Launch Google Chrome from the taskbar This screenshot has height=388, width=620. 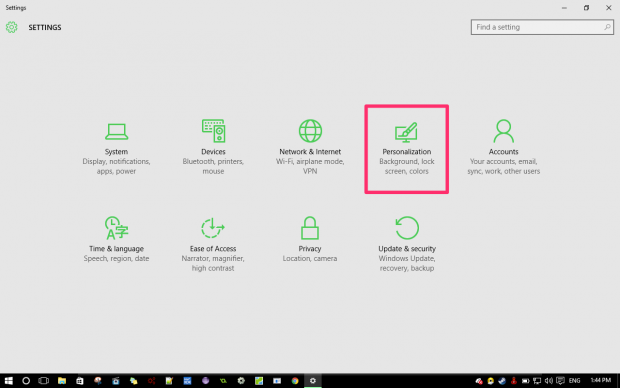pos(295,380)
